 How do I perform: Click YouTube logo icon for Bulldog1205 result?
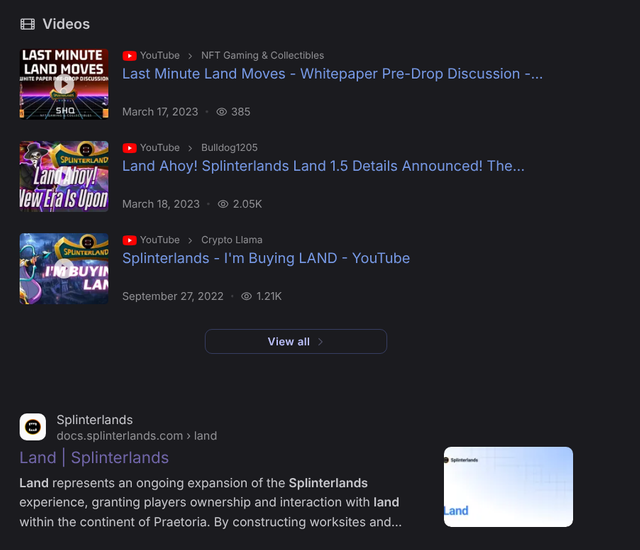pyautogui.click(x=129, y=148)
